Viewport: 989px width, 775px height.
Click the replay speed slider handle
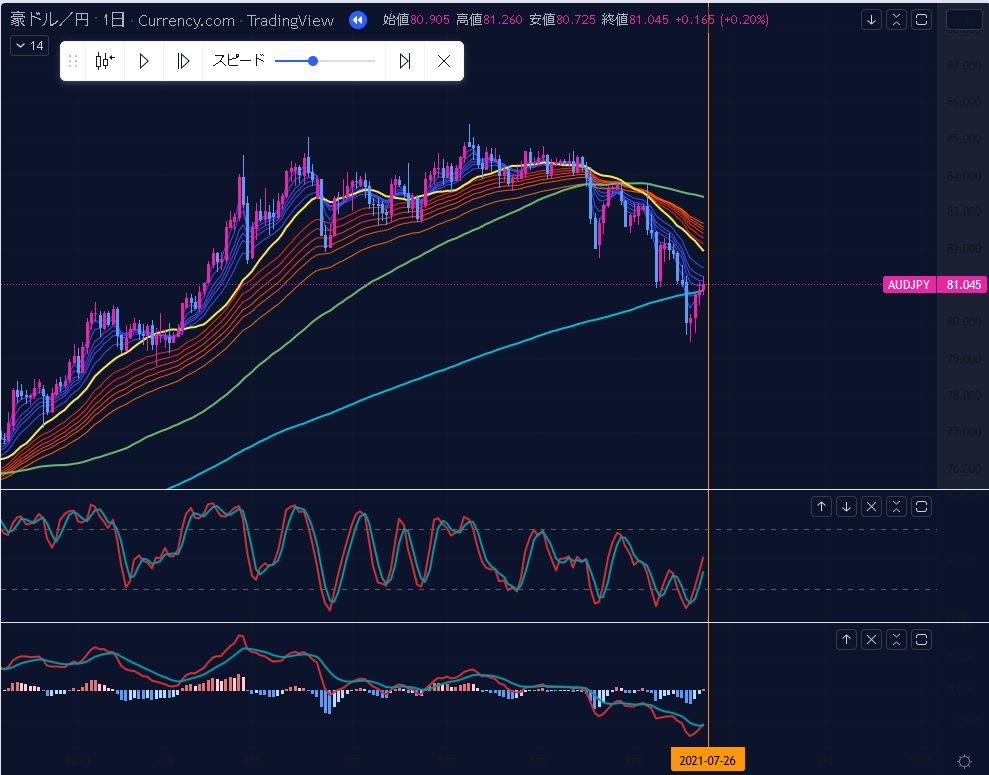coord(313,61)
